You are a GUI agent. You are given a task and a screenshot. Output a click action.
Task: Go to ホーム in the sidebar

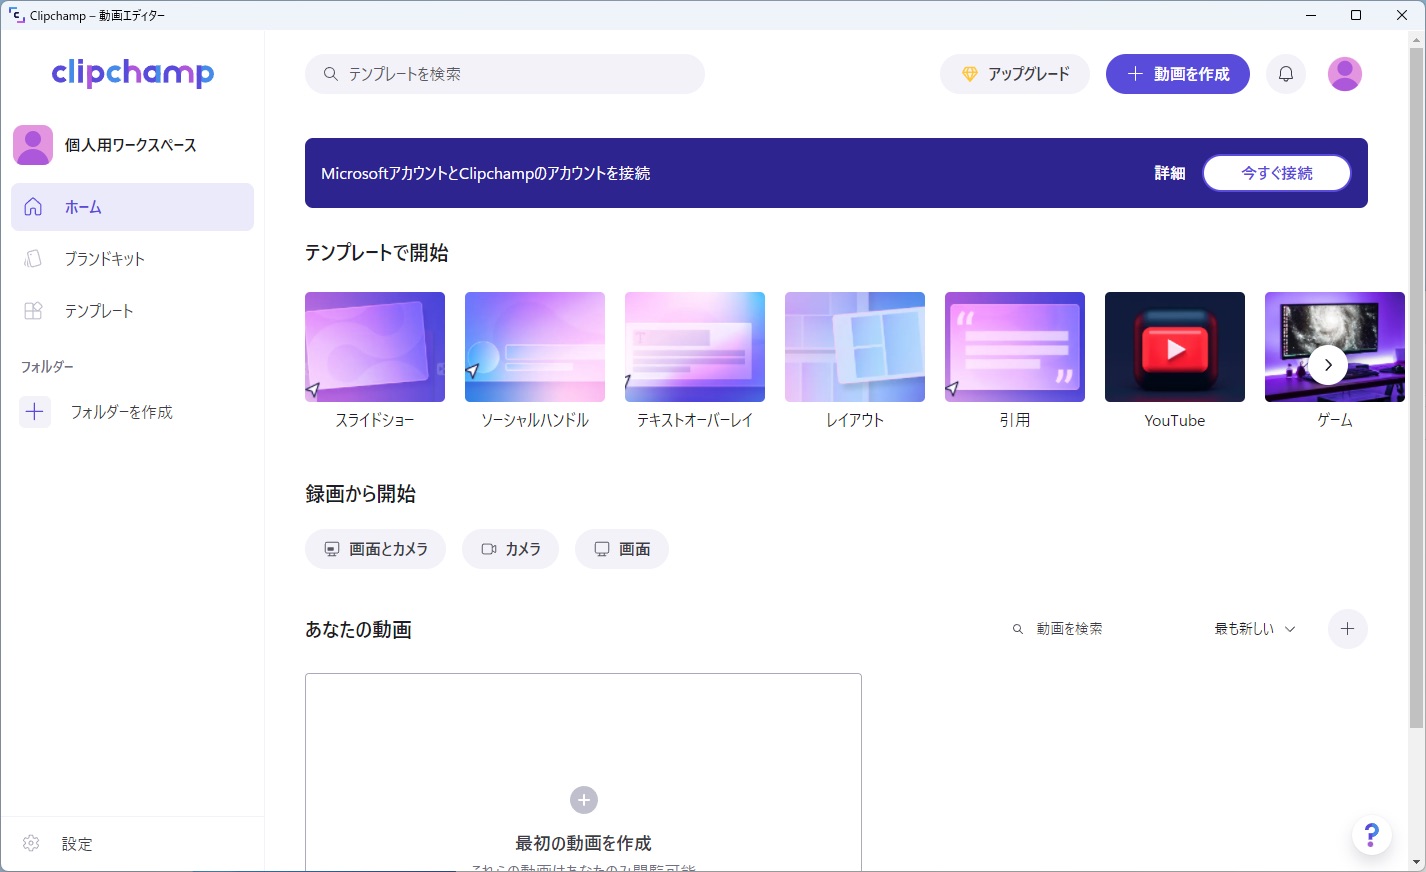132,207
